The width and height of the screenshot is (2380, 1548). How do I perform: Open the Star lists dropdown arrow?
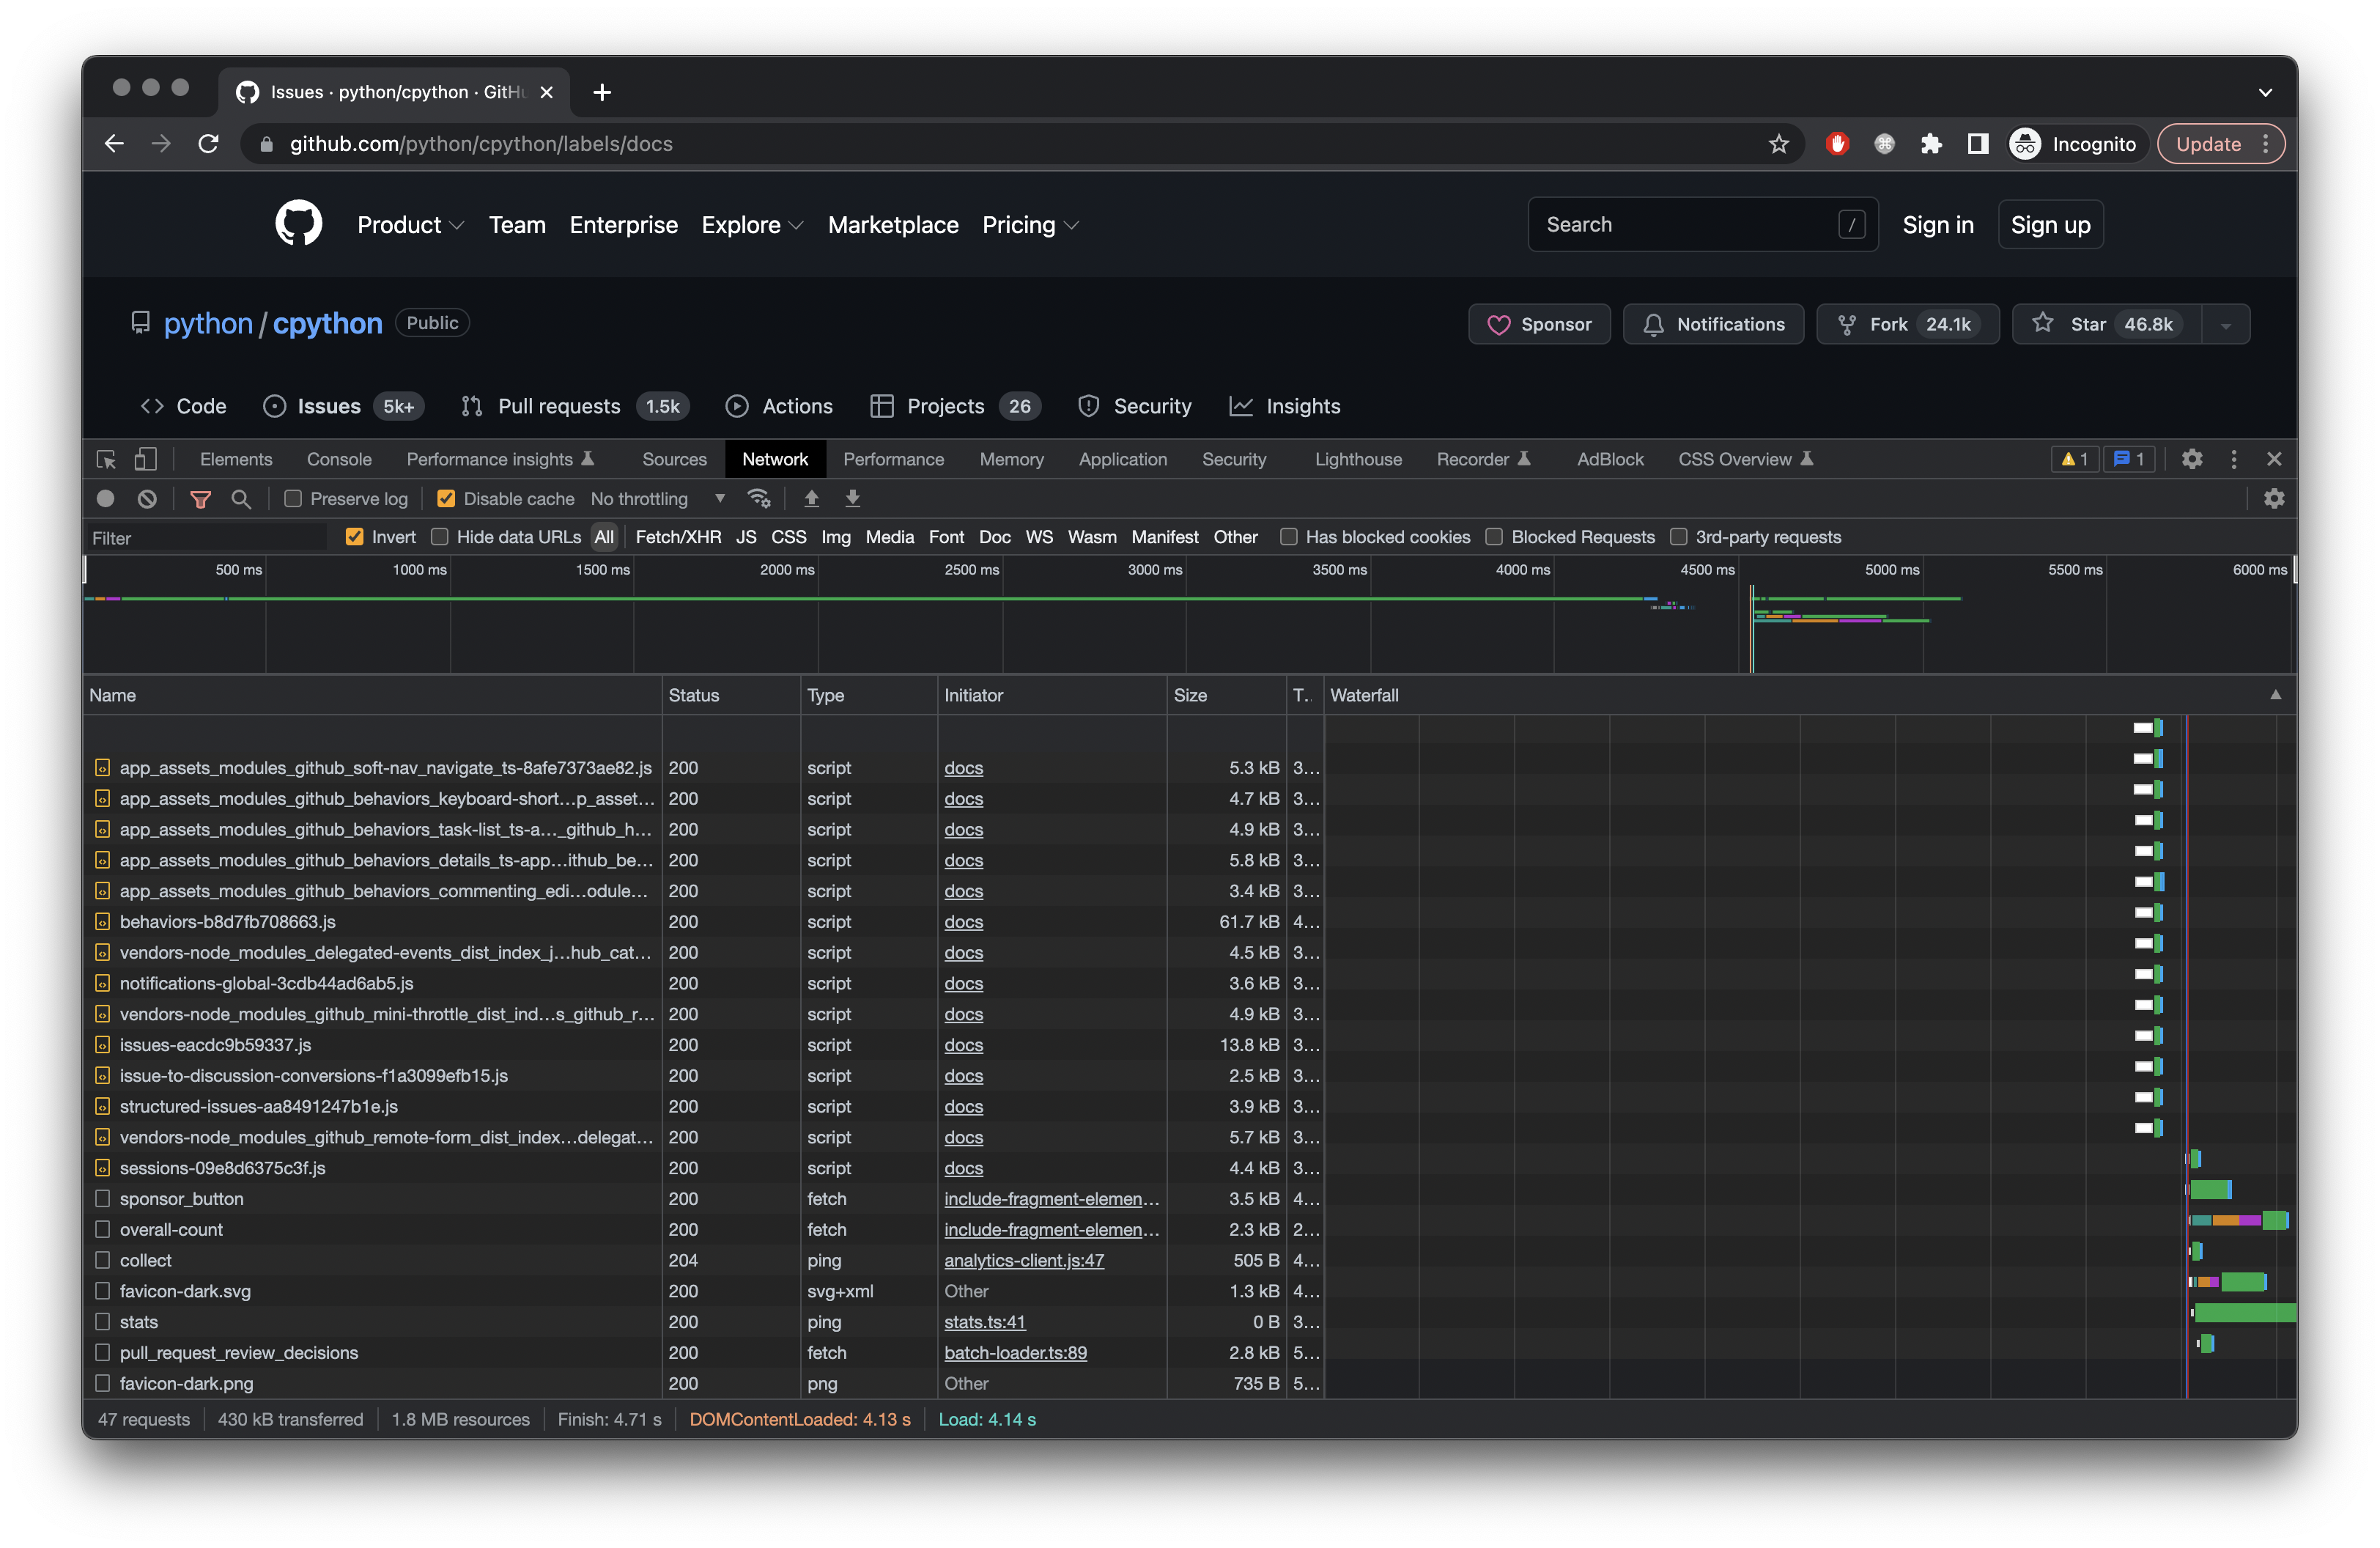point(2225,324)
